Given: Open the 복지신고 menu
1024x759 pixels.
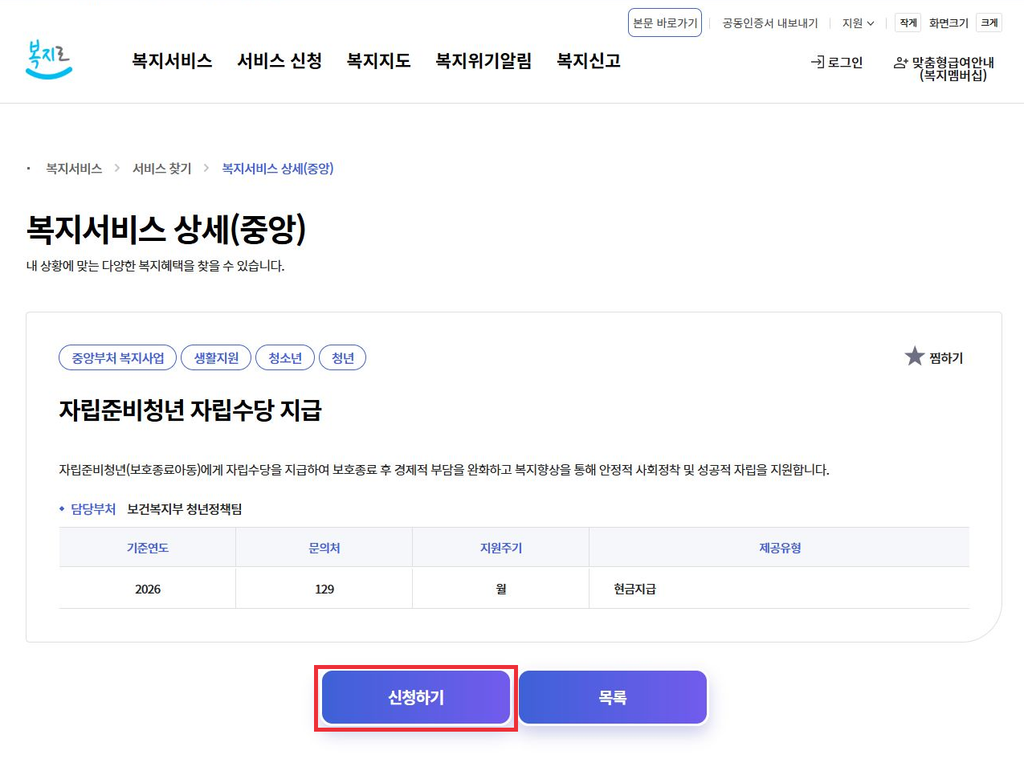Looking at the screenshot, I should tap(588, 61).
